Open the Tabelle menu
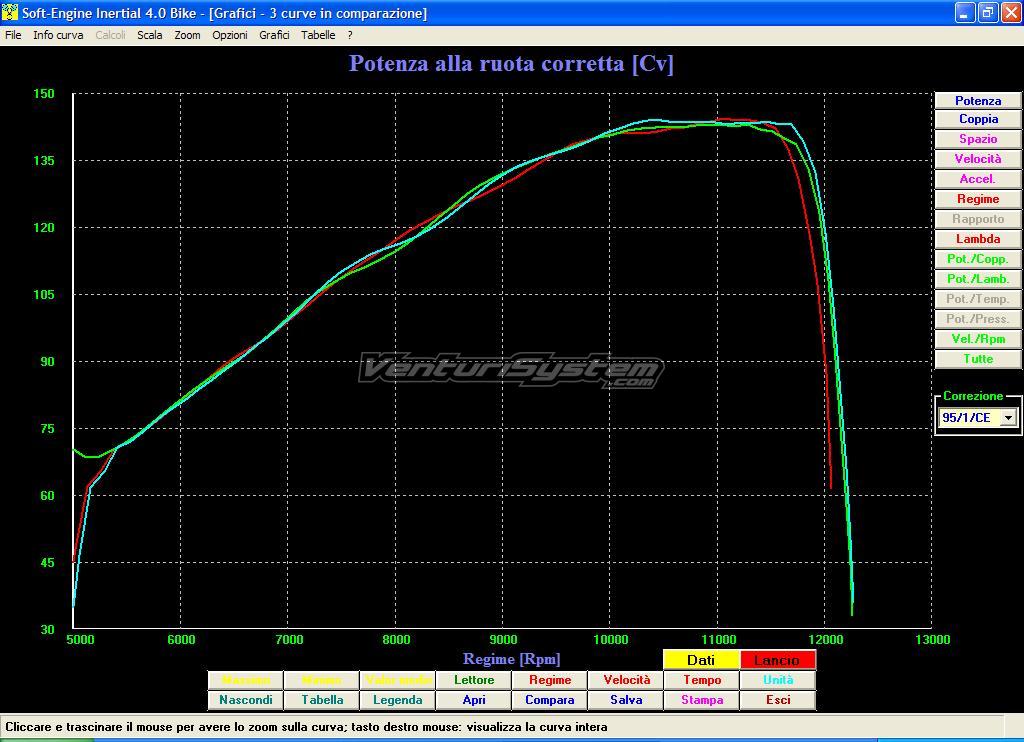This screenshot has width=1024, height=742. tap(318, 35)
